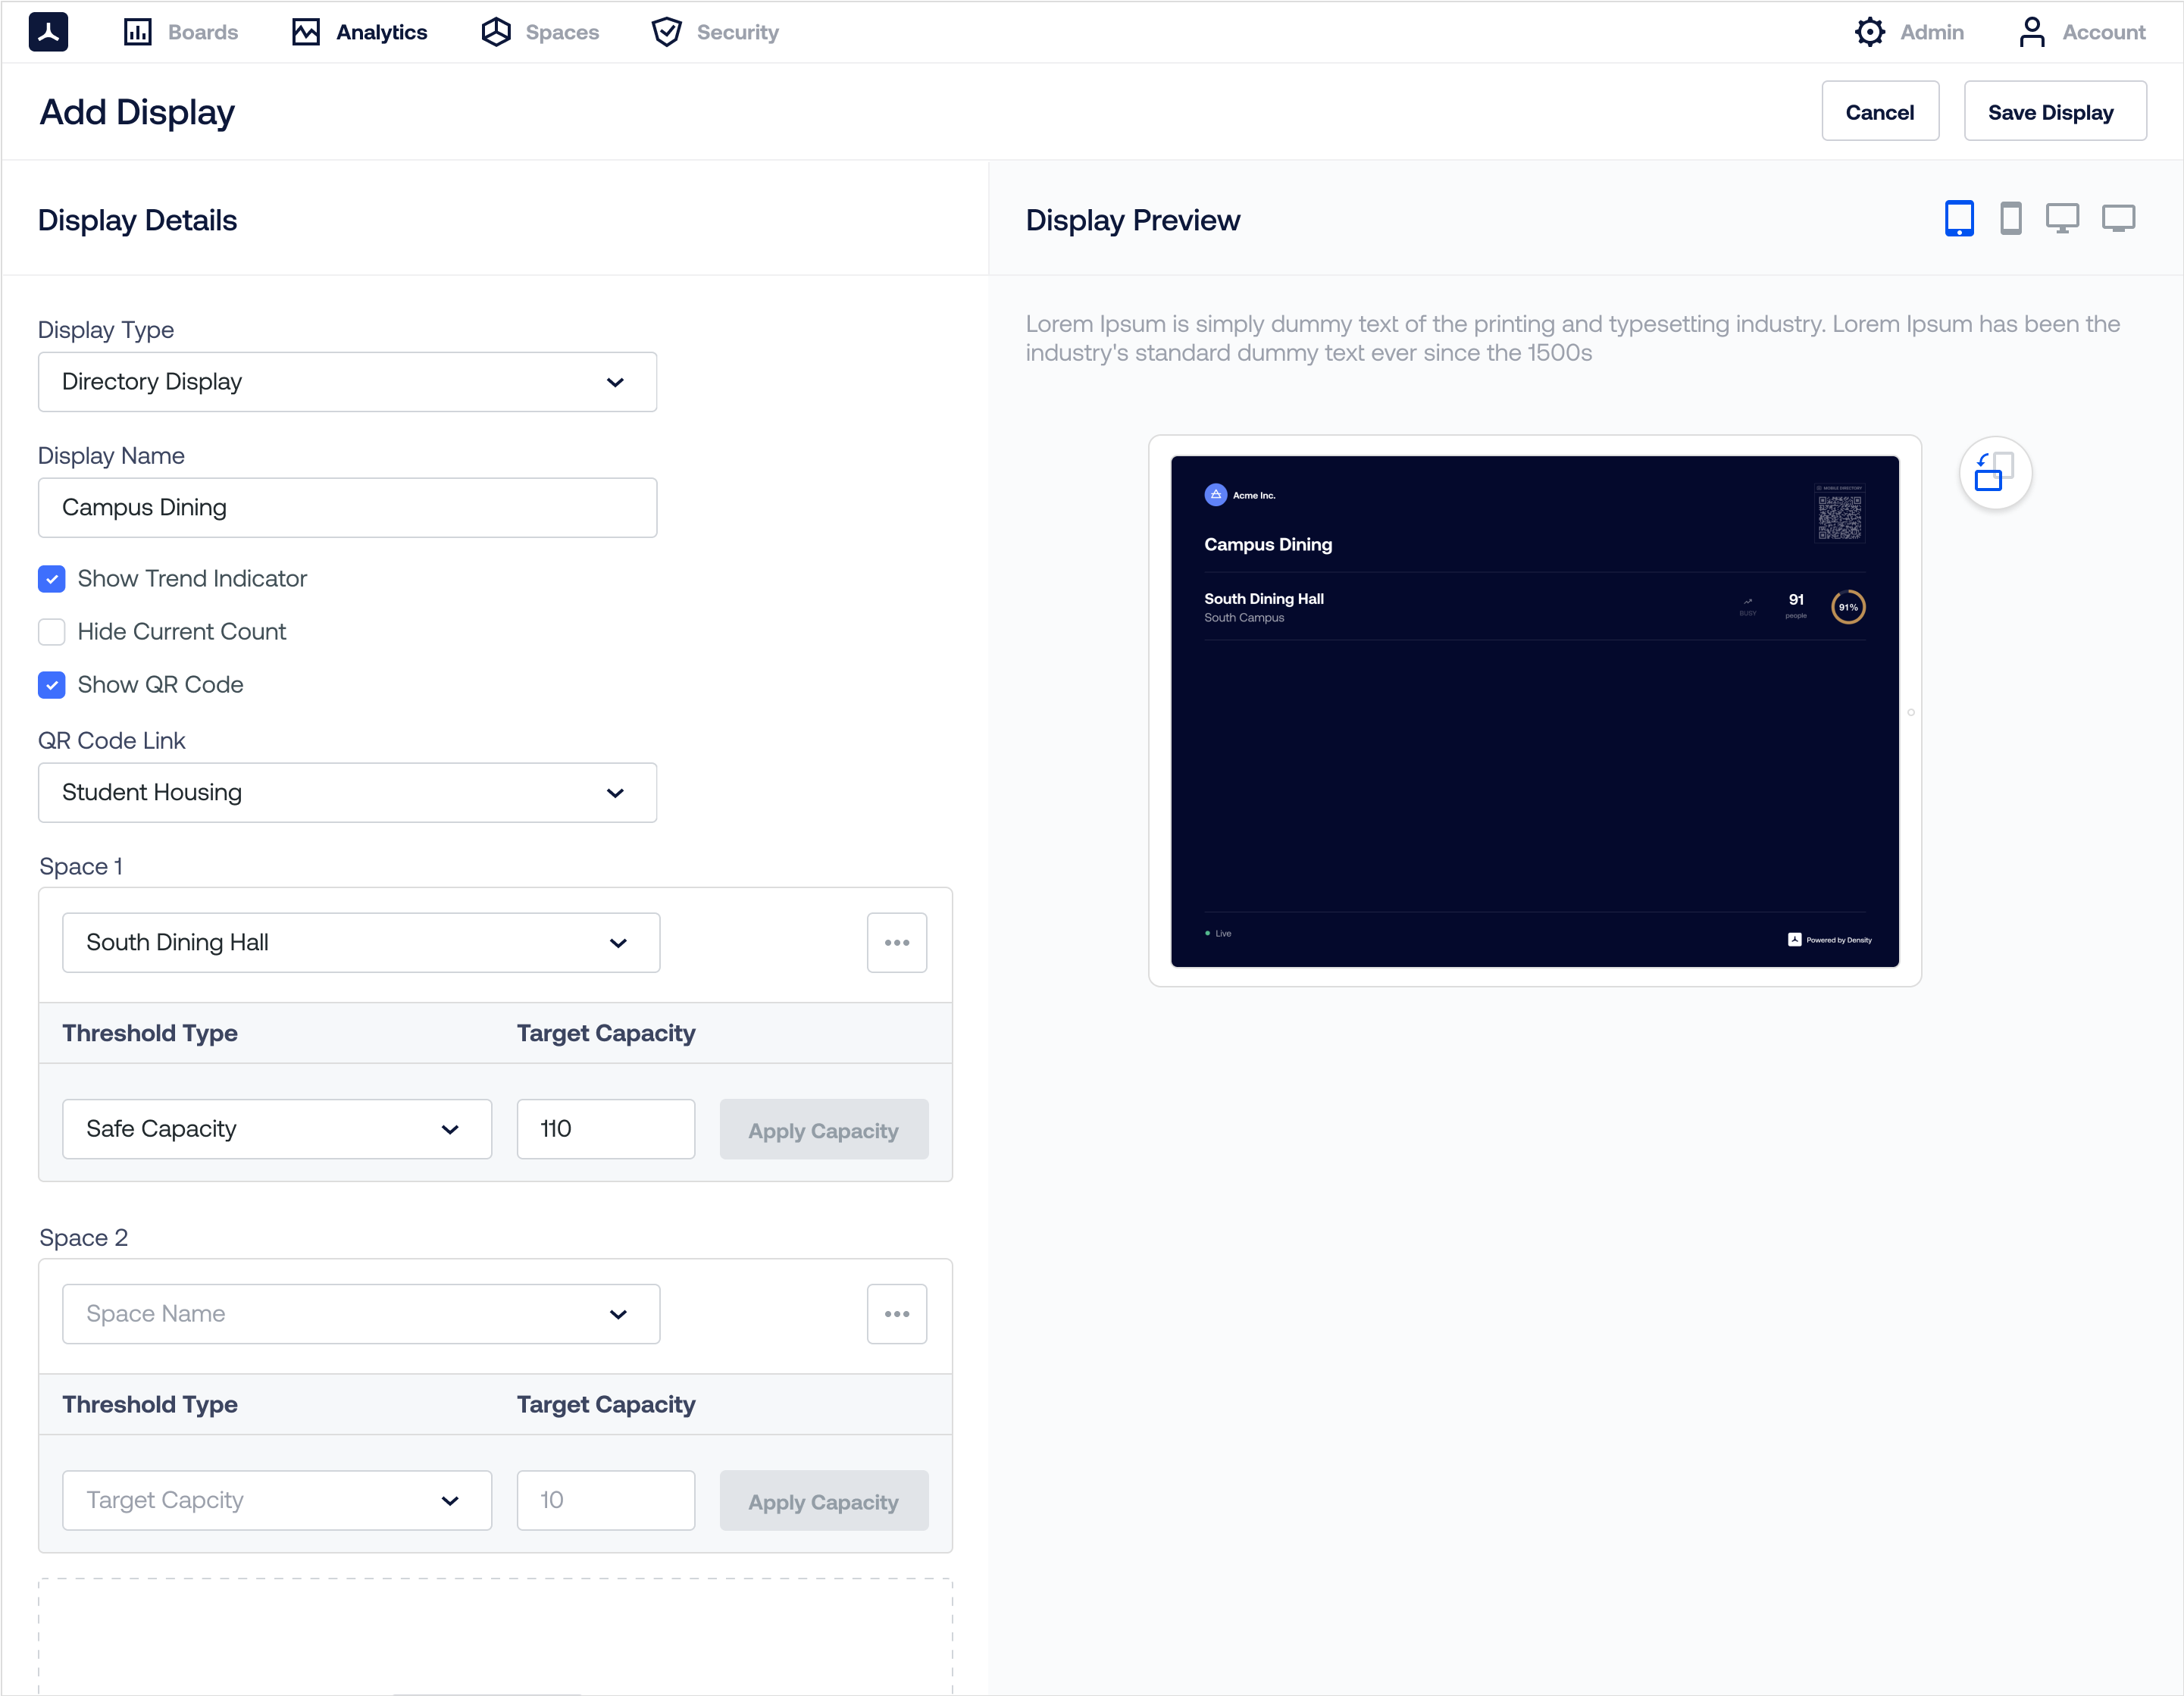The image size is (2184, 1696).
Task: Open Space 1 more options menu
Action: (896, 942)
